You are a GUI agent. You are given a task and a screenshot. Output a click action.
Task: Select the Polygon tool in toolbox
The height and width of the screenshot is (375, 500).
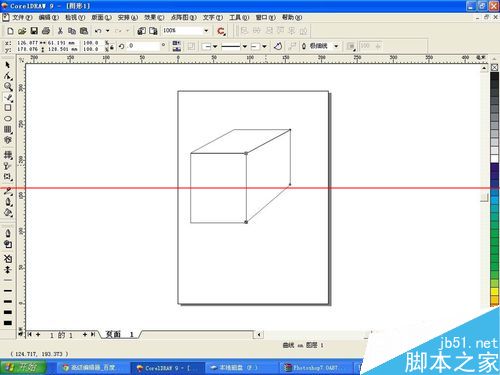(8, 129)
